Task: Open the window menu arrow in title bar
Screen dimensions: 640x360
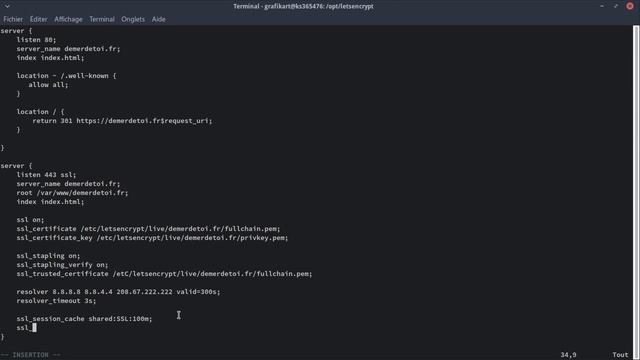Action: pos(7,6)
